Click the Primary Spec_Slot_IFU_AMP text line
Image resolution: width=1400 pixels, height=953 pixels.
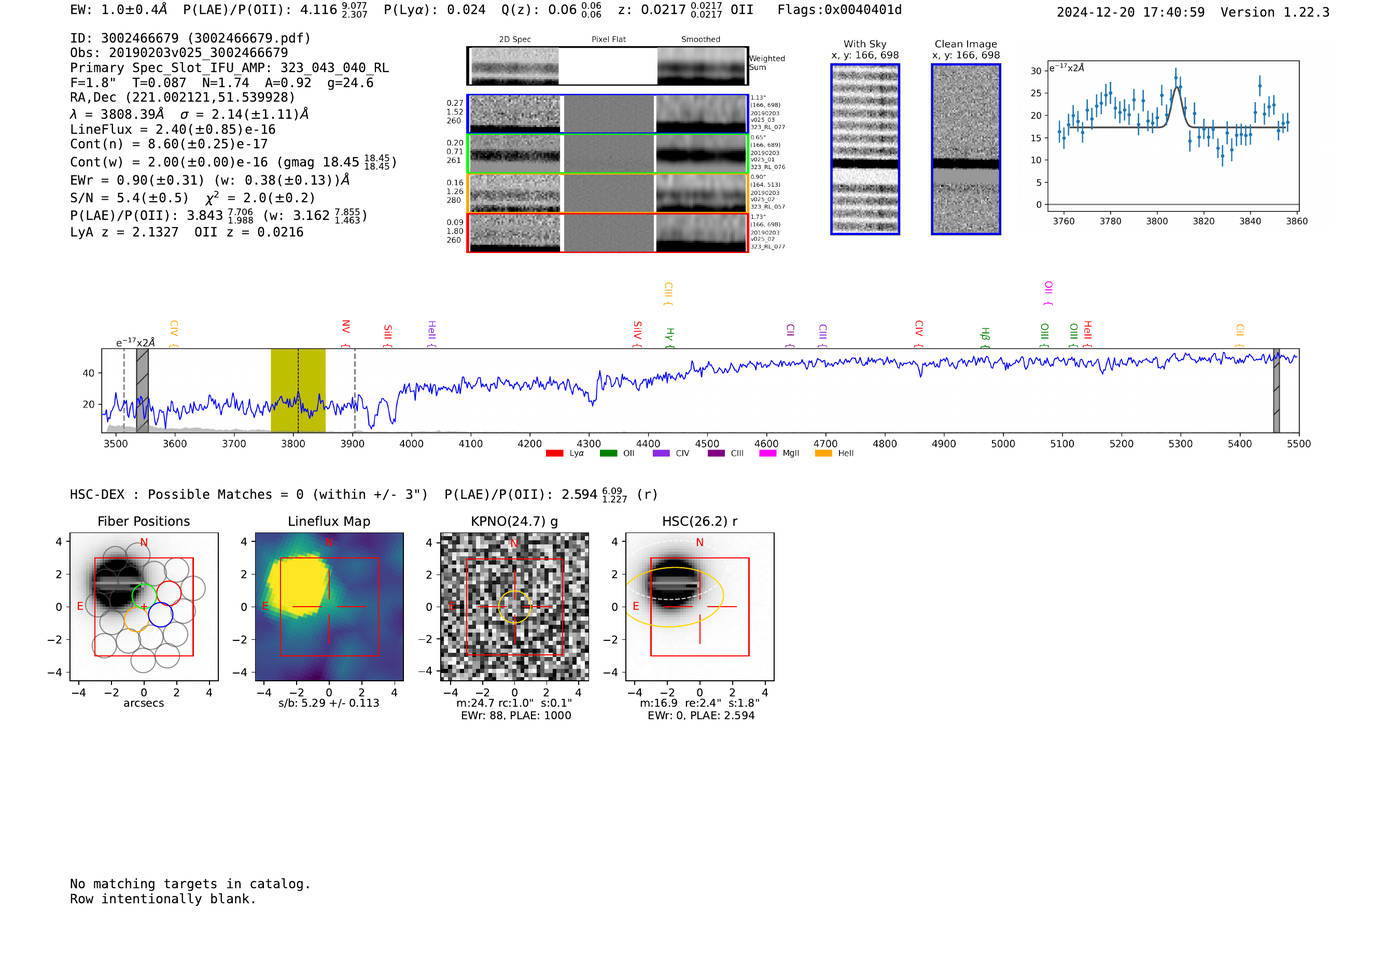coord(229,68)
